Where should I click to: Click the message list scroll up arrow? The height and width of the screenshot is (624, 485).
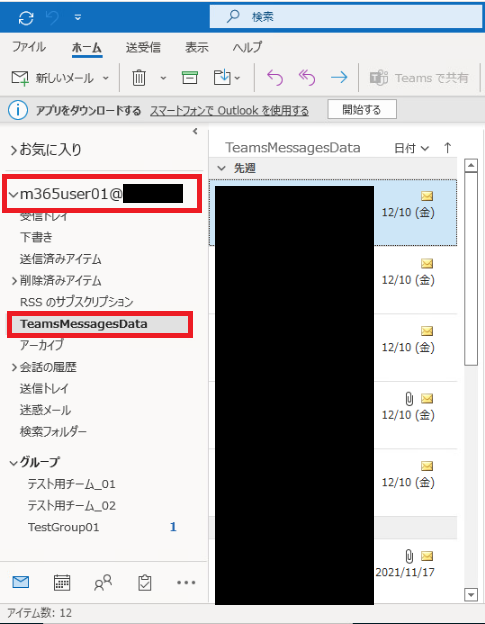(x=471, y=165)
